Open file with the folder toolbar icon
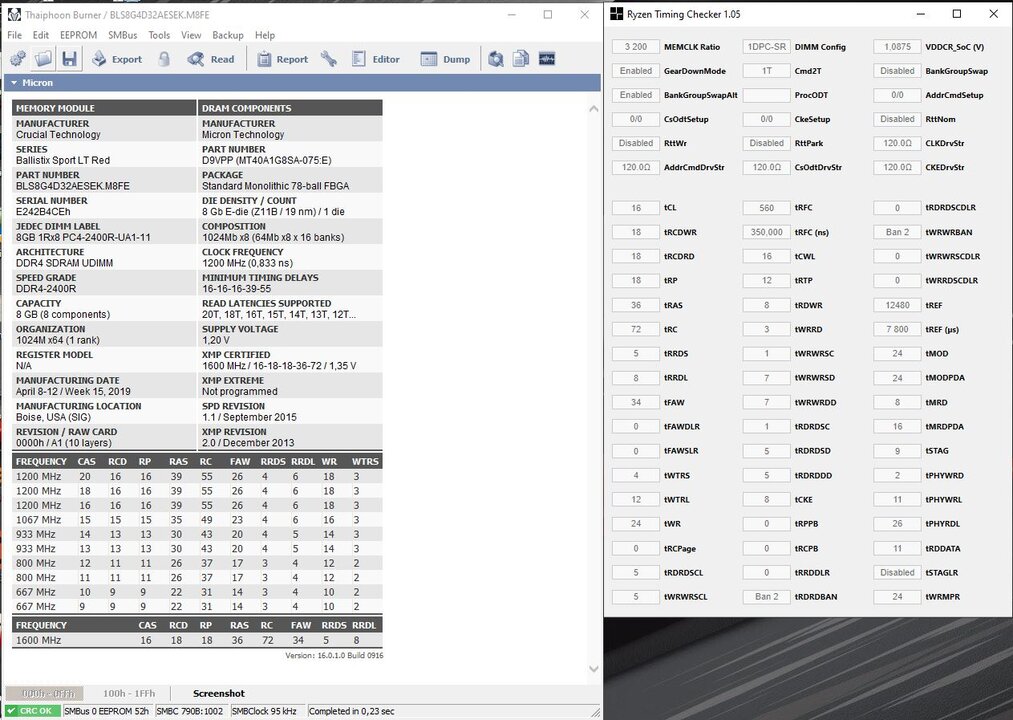 [x=43, y=59]
